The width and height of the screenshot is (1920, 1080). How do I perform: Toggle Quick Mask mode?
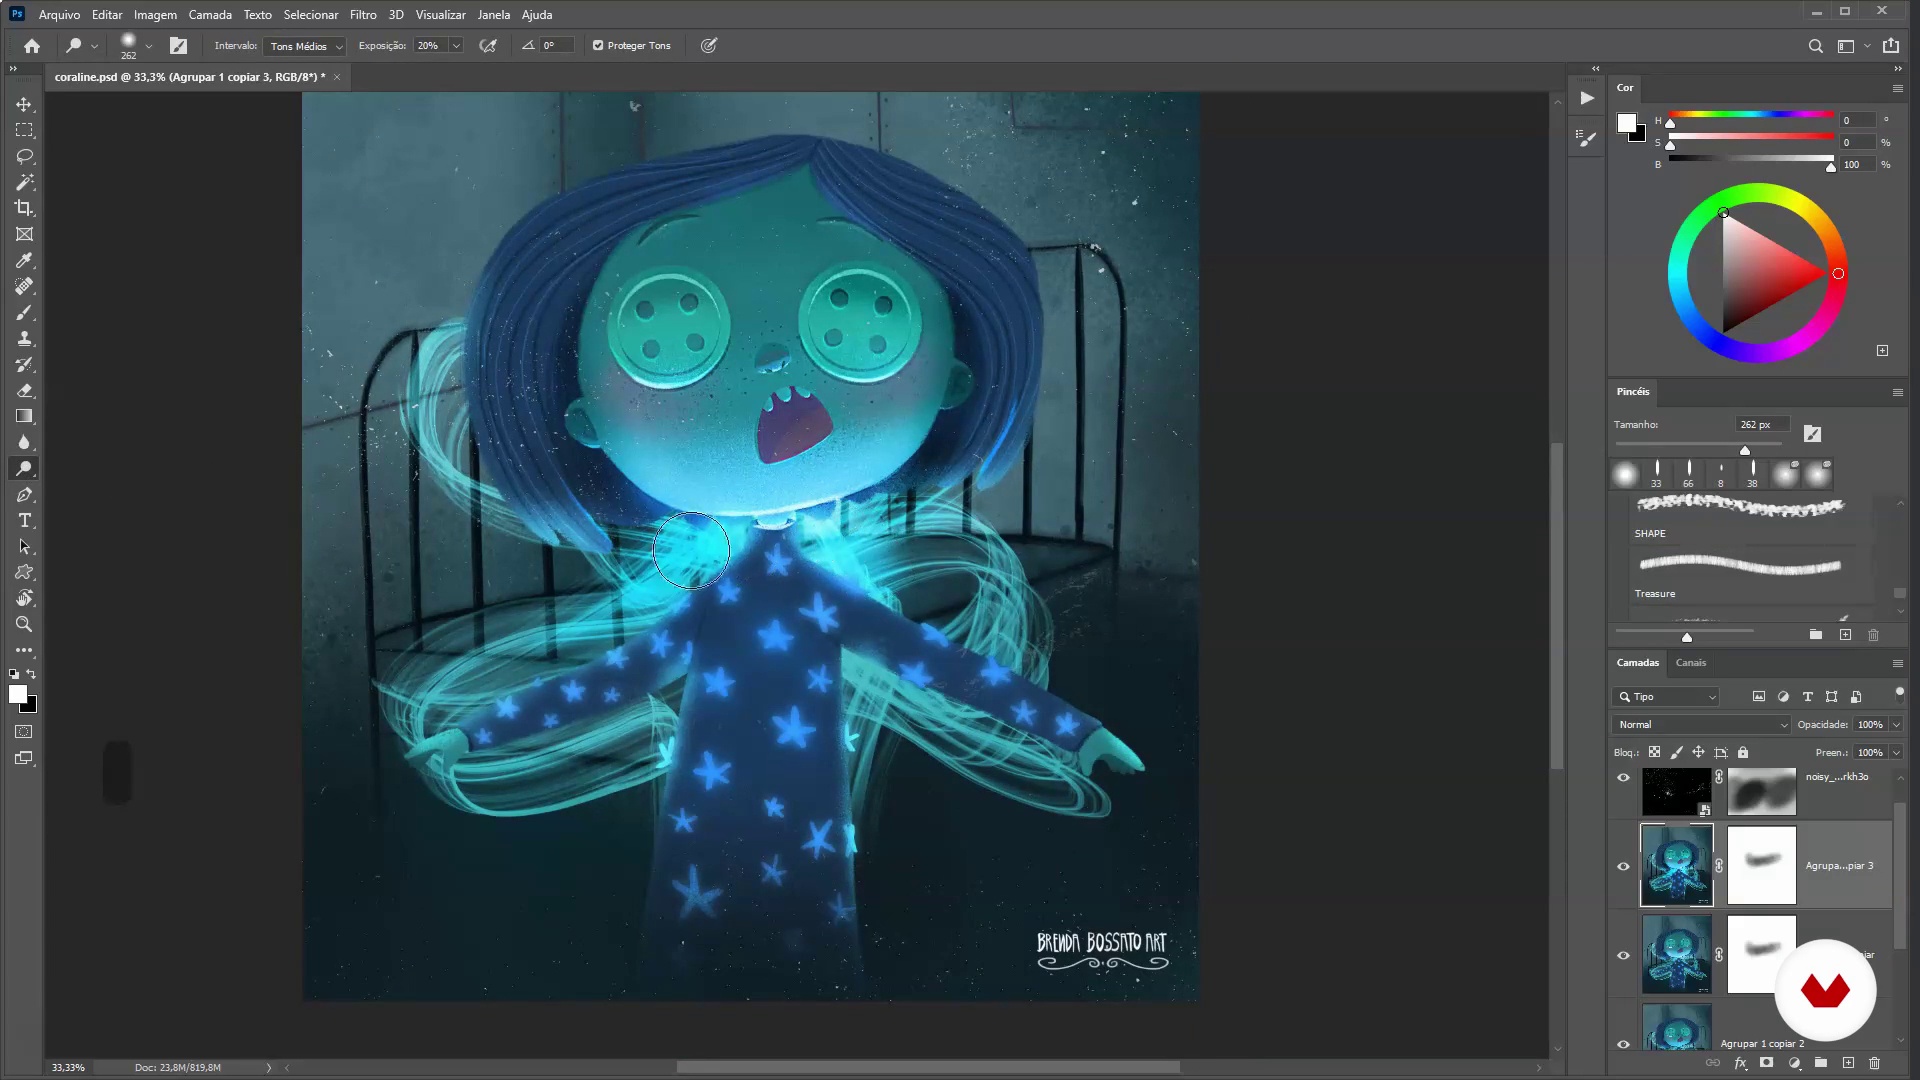coord(24,732)
